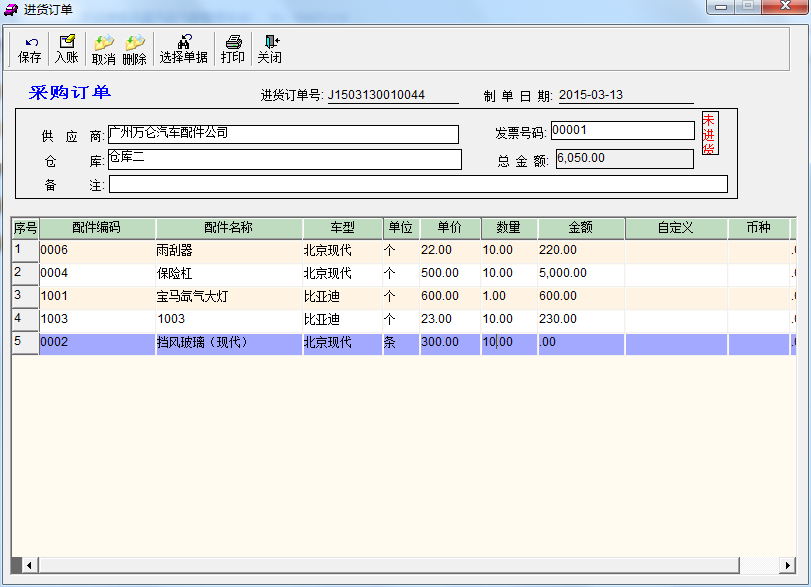Click the 车型 column header

point(342,228)
